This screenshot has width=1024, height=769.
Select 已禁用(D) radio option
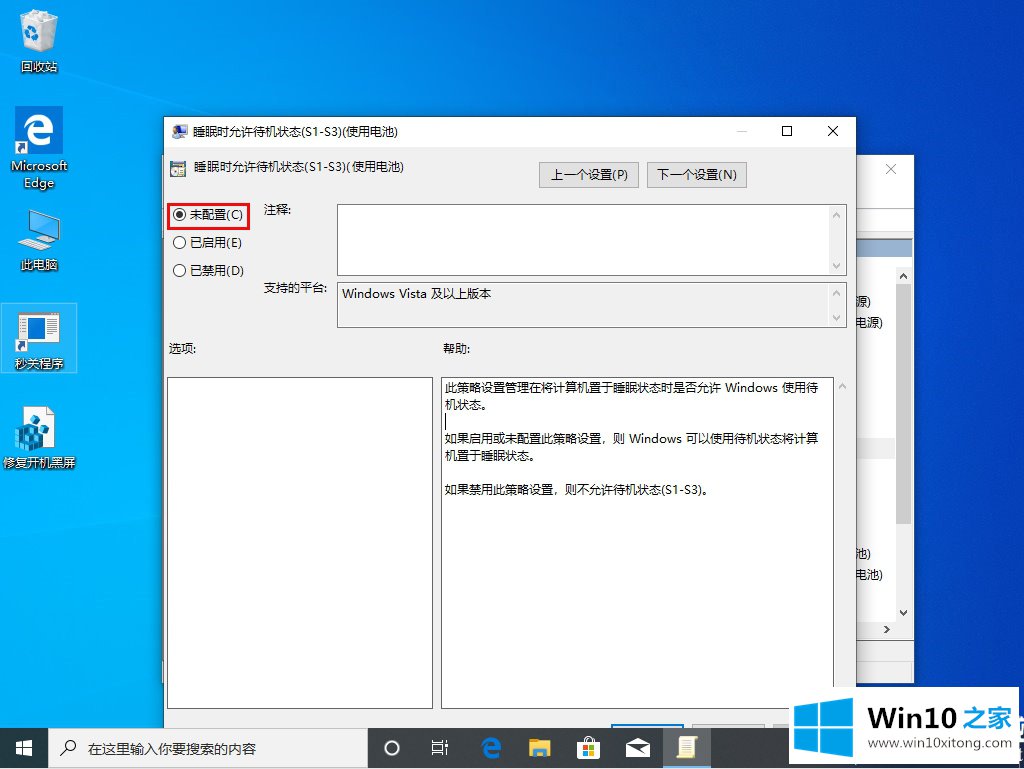point(208,270)
